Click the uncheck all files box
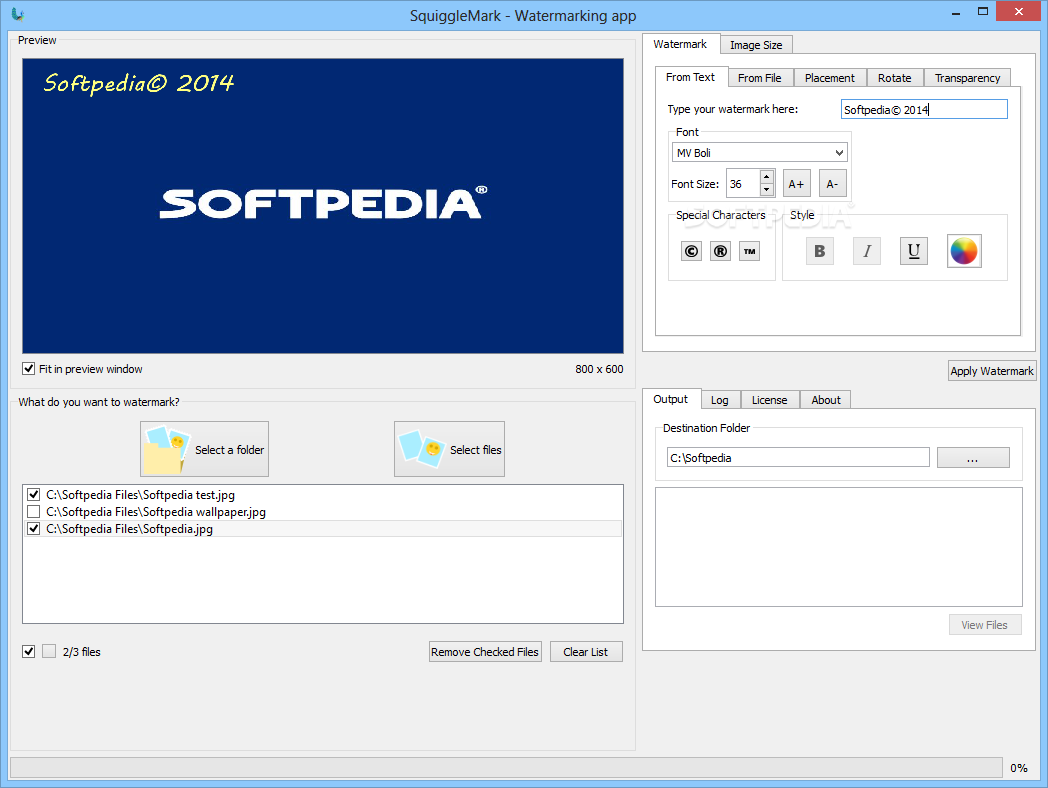 tap(49, 652)
